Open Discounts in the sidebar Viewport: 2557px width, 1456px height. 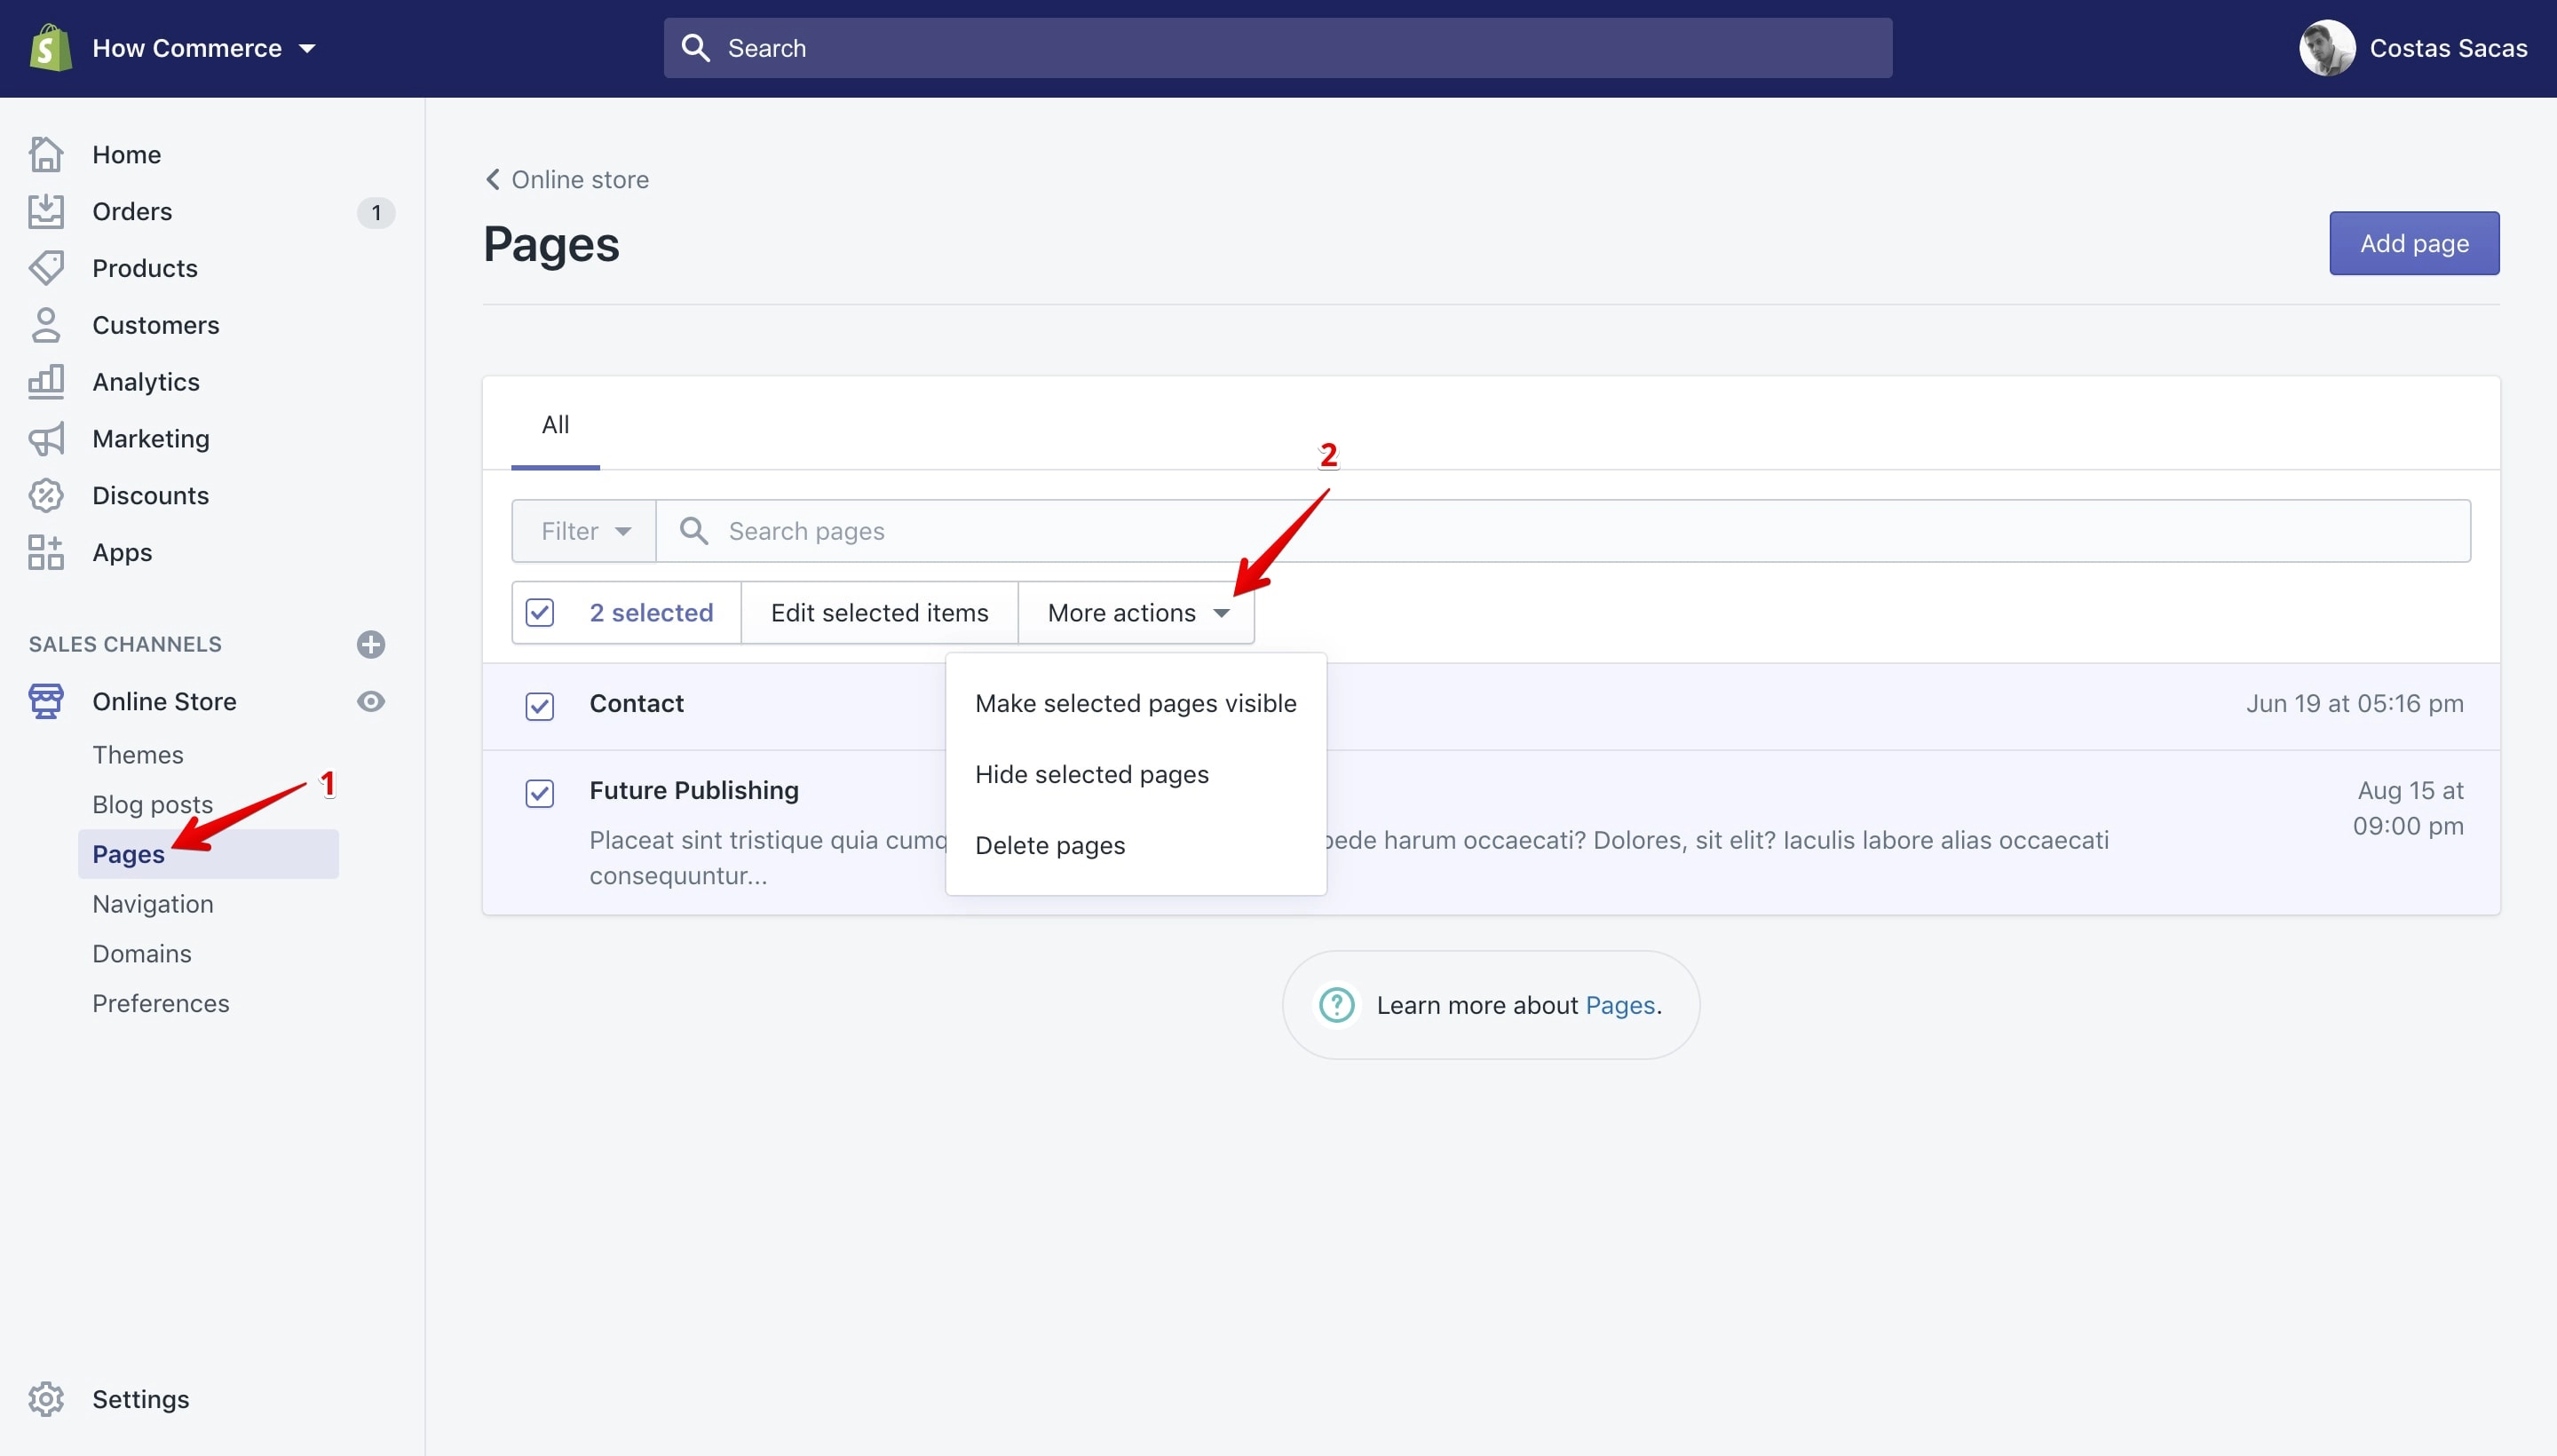pos(151,495)
